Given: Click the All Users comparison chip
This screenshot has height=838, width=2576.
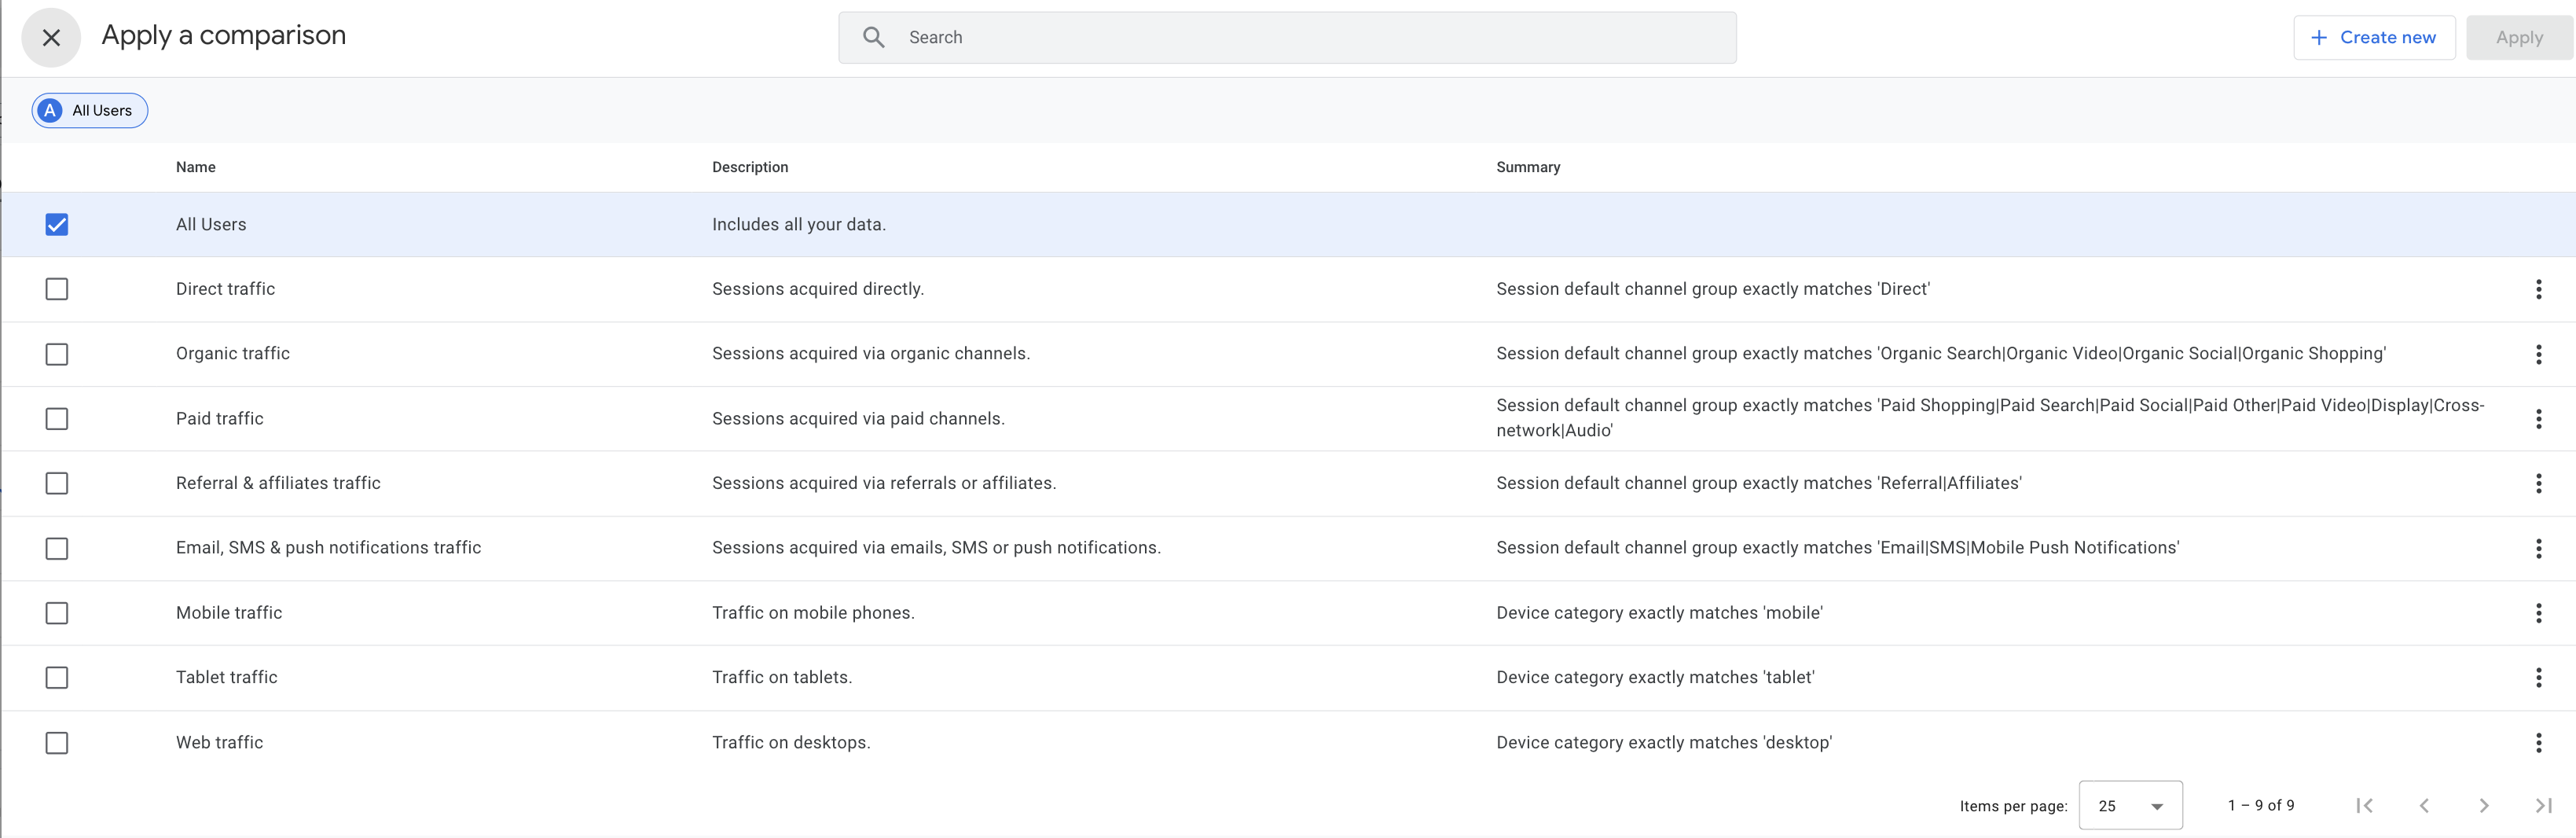Looking at the screenshot, I should click(x=90, y=111).
